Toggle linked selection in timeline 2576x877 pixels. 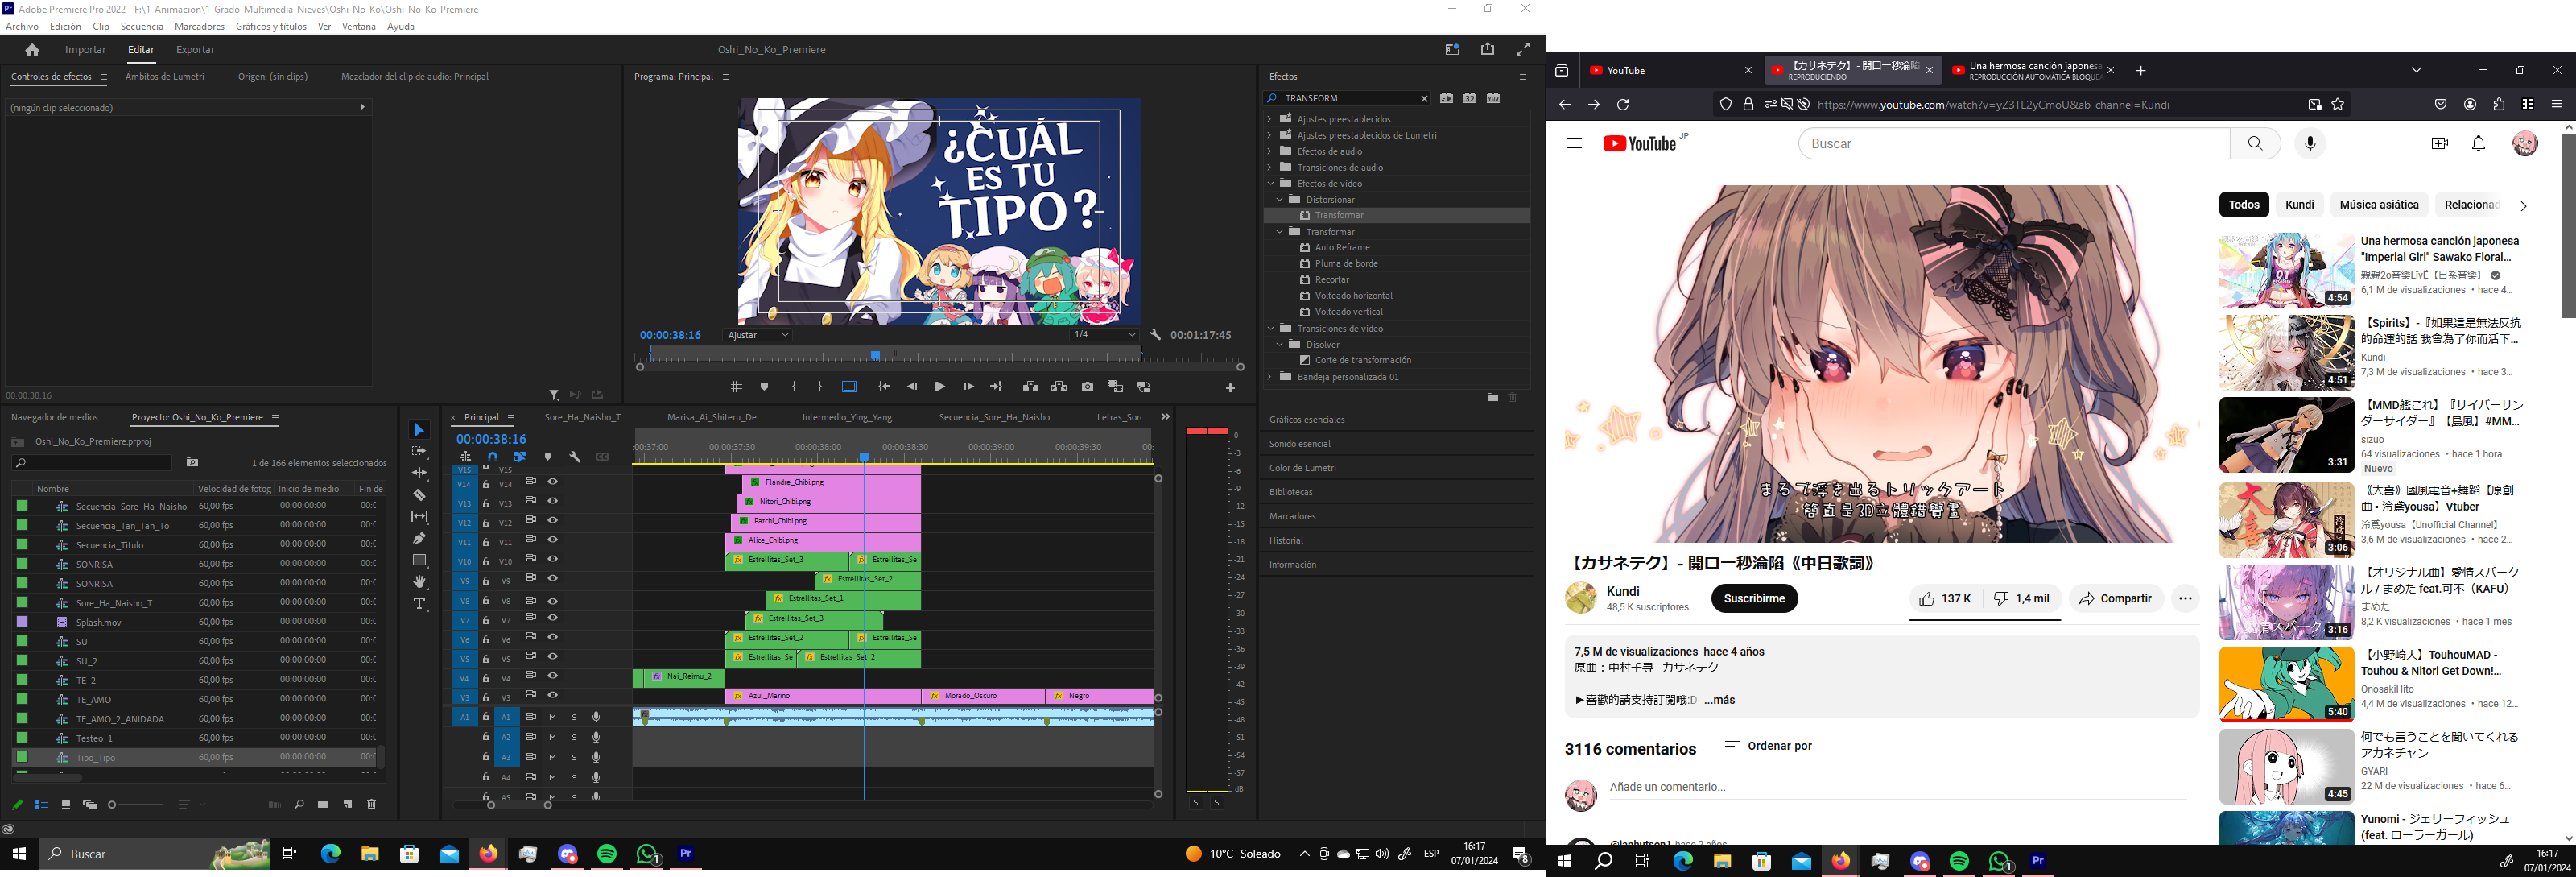[520, 457]
